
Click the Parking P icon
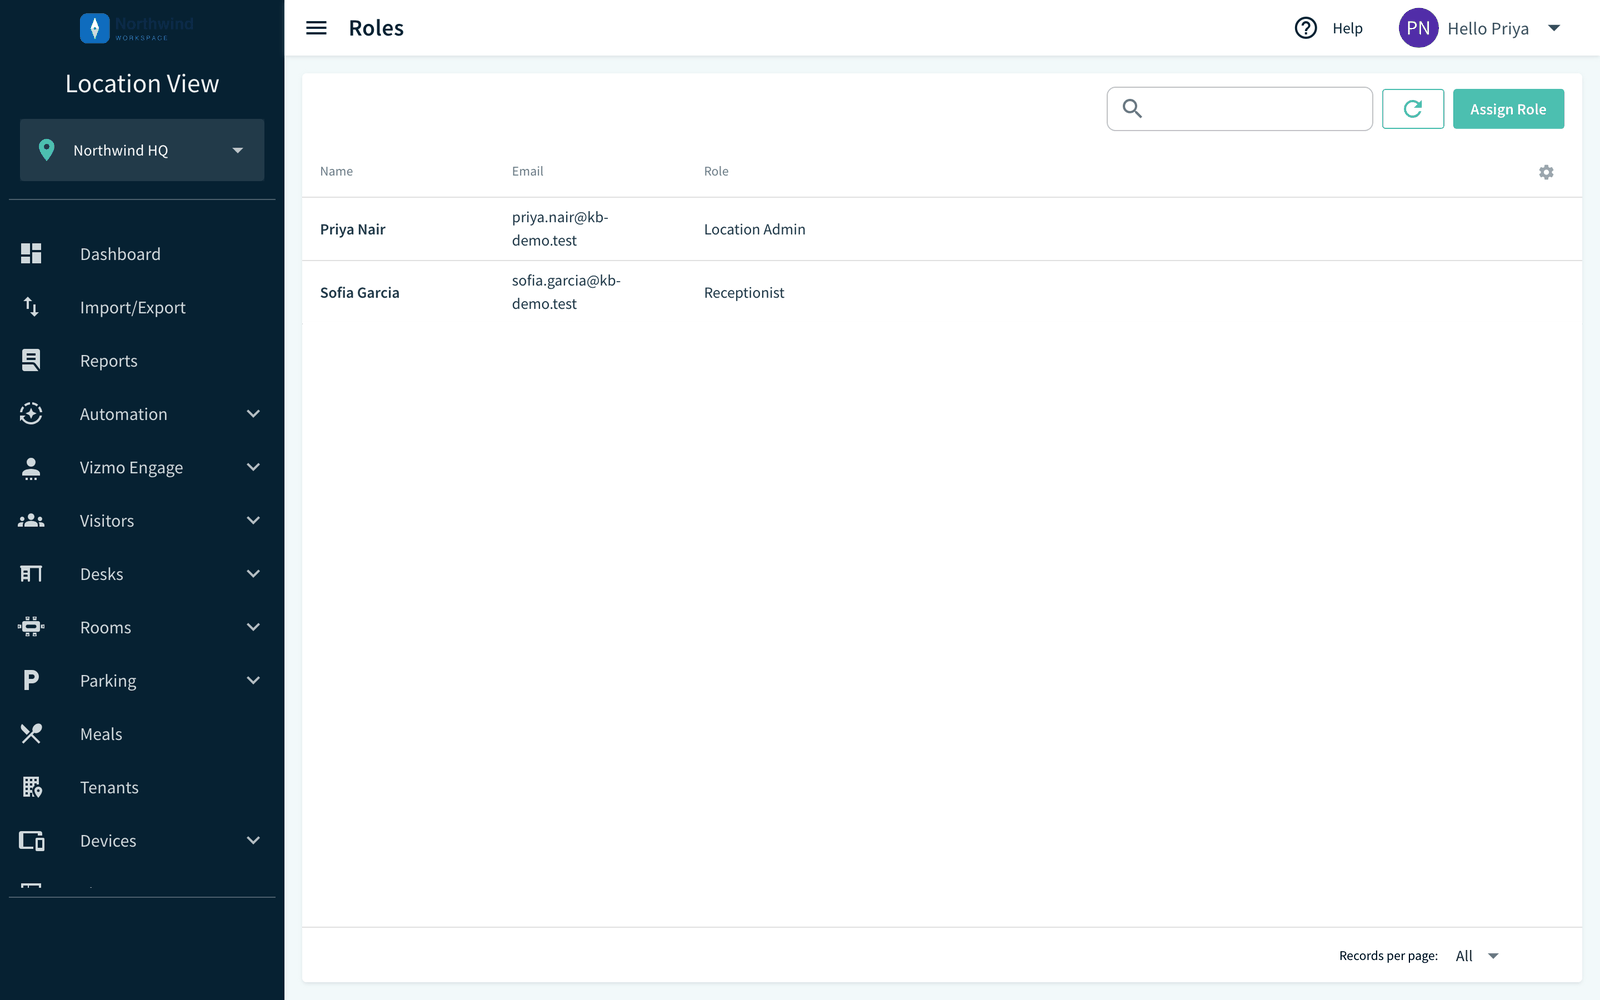31,680
